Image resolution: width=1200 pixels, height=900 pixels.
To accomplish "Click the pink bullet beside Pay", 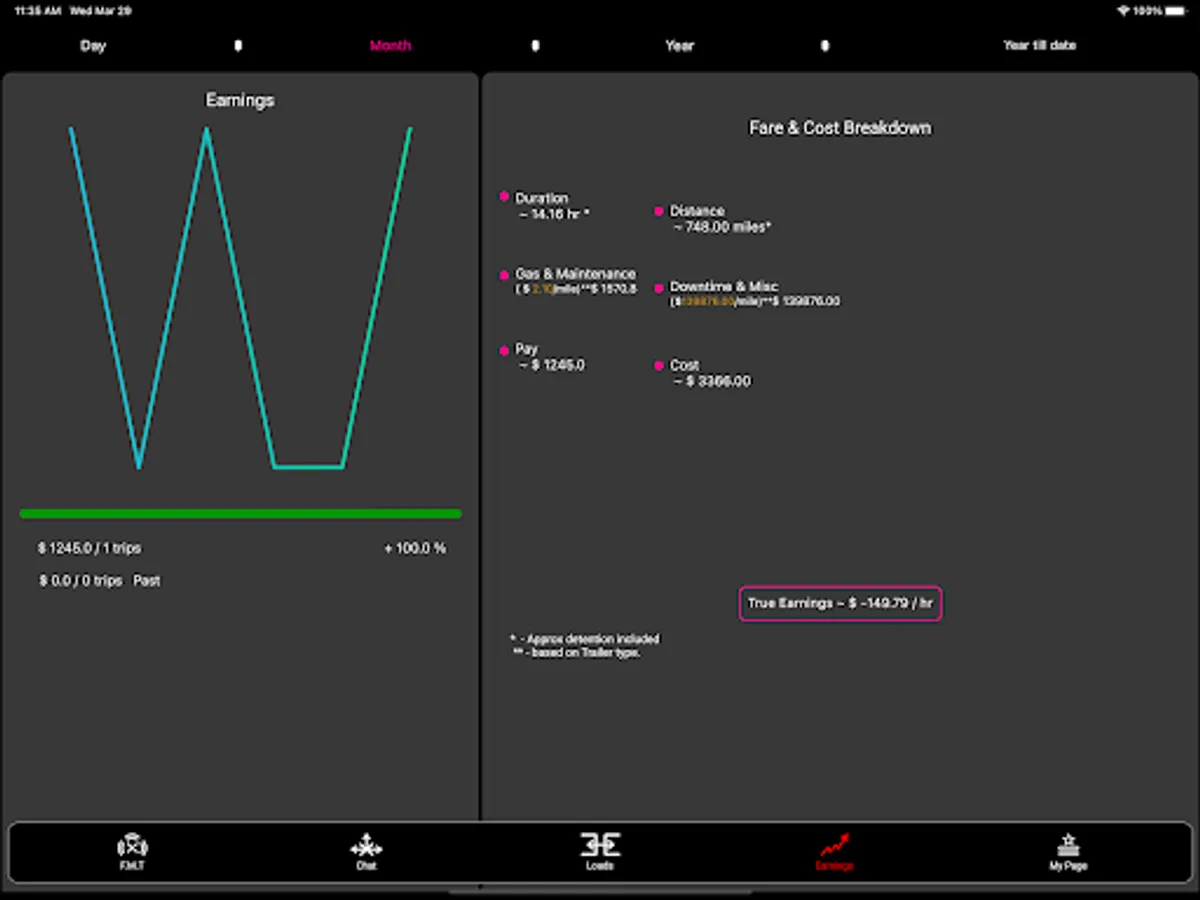I will click(x=505, y=350).
